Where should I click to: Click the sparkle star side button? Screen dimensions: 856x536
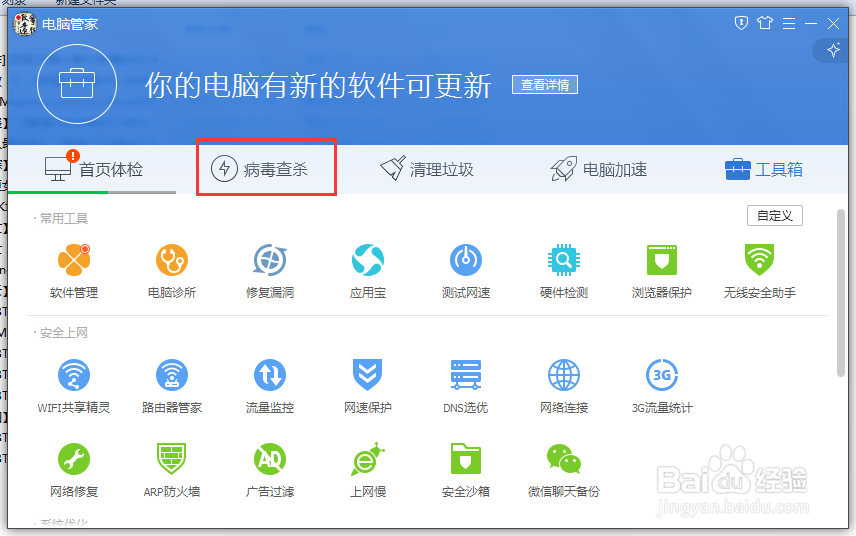833,51
